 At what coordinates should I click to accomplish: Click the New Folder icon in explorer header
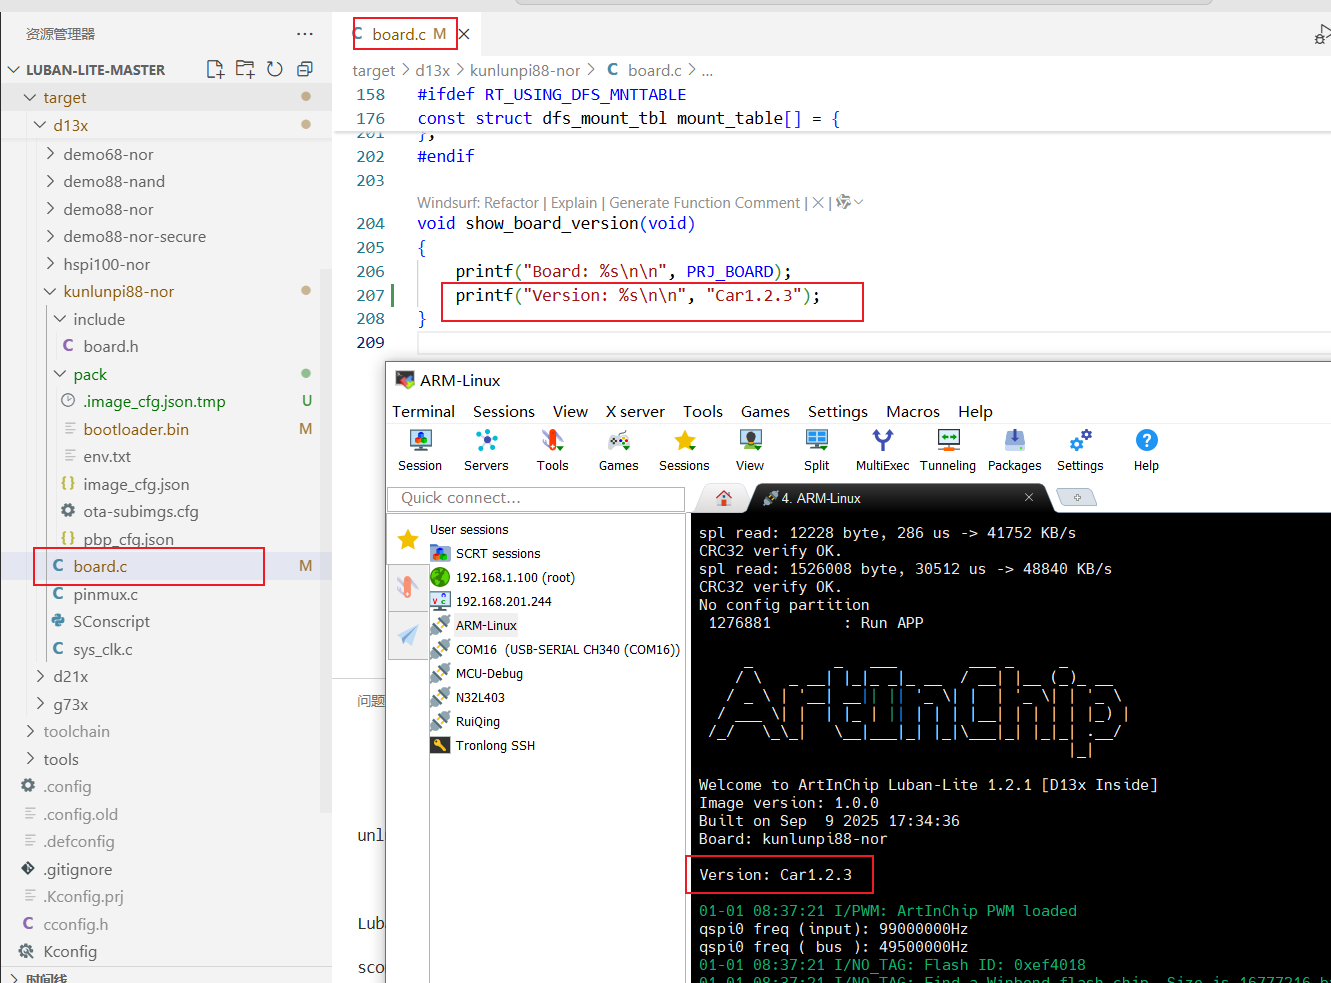click(x=245, y=69)
